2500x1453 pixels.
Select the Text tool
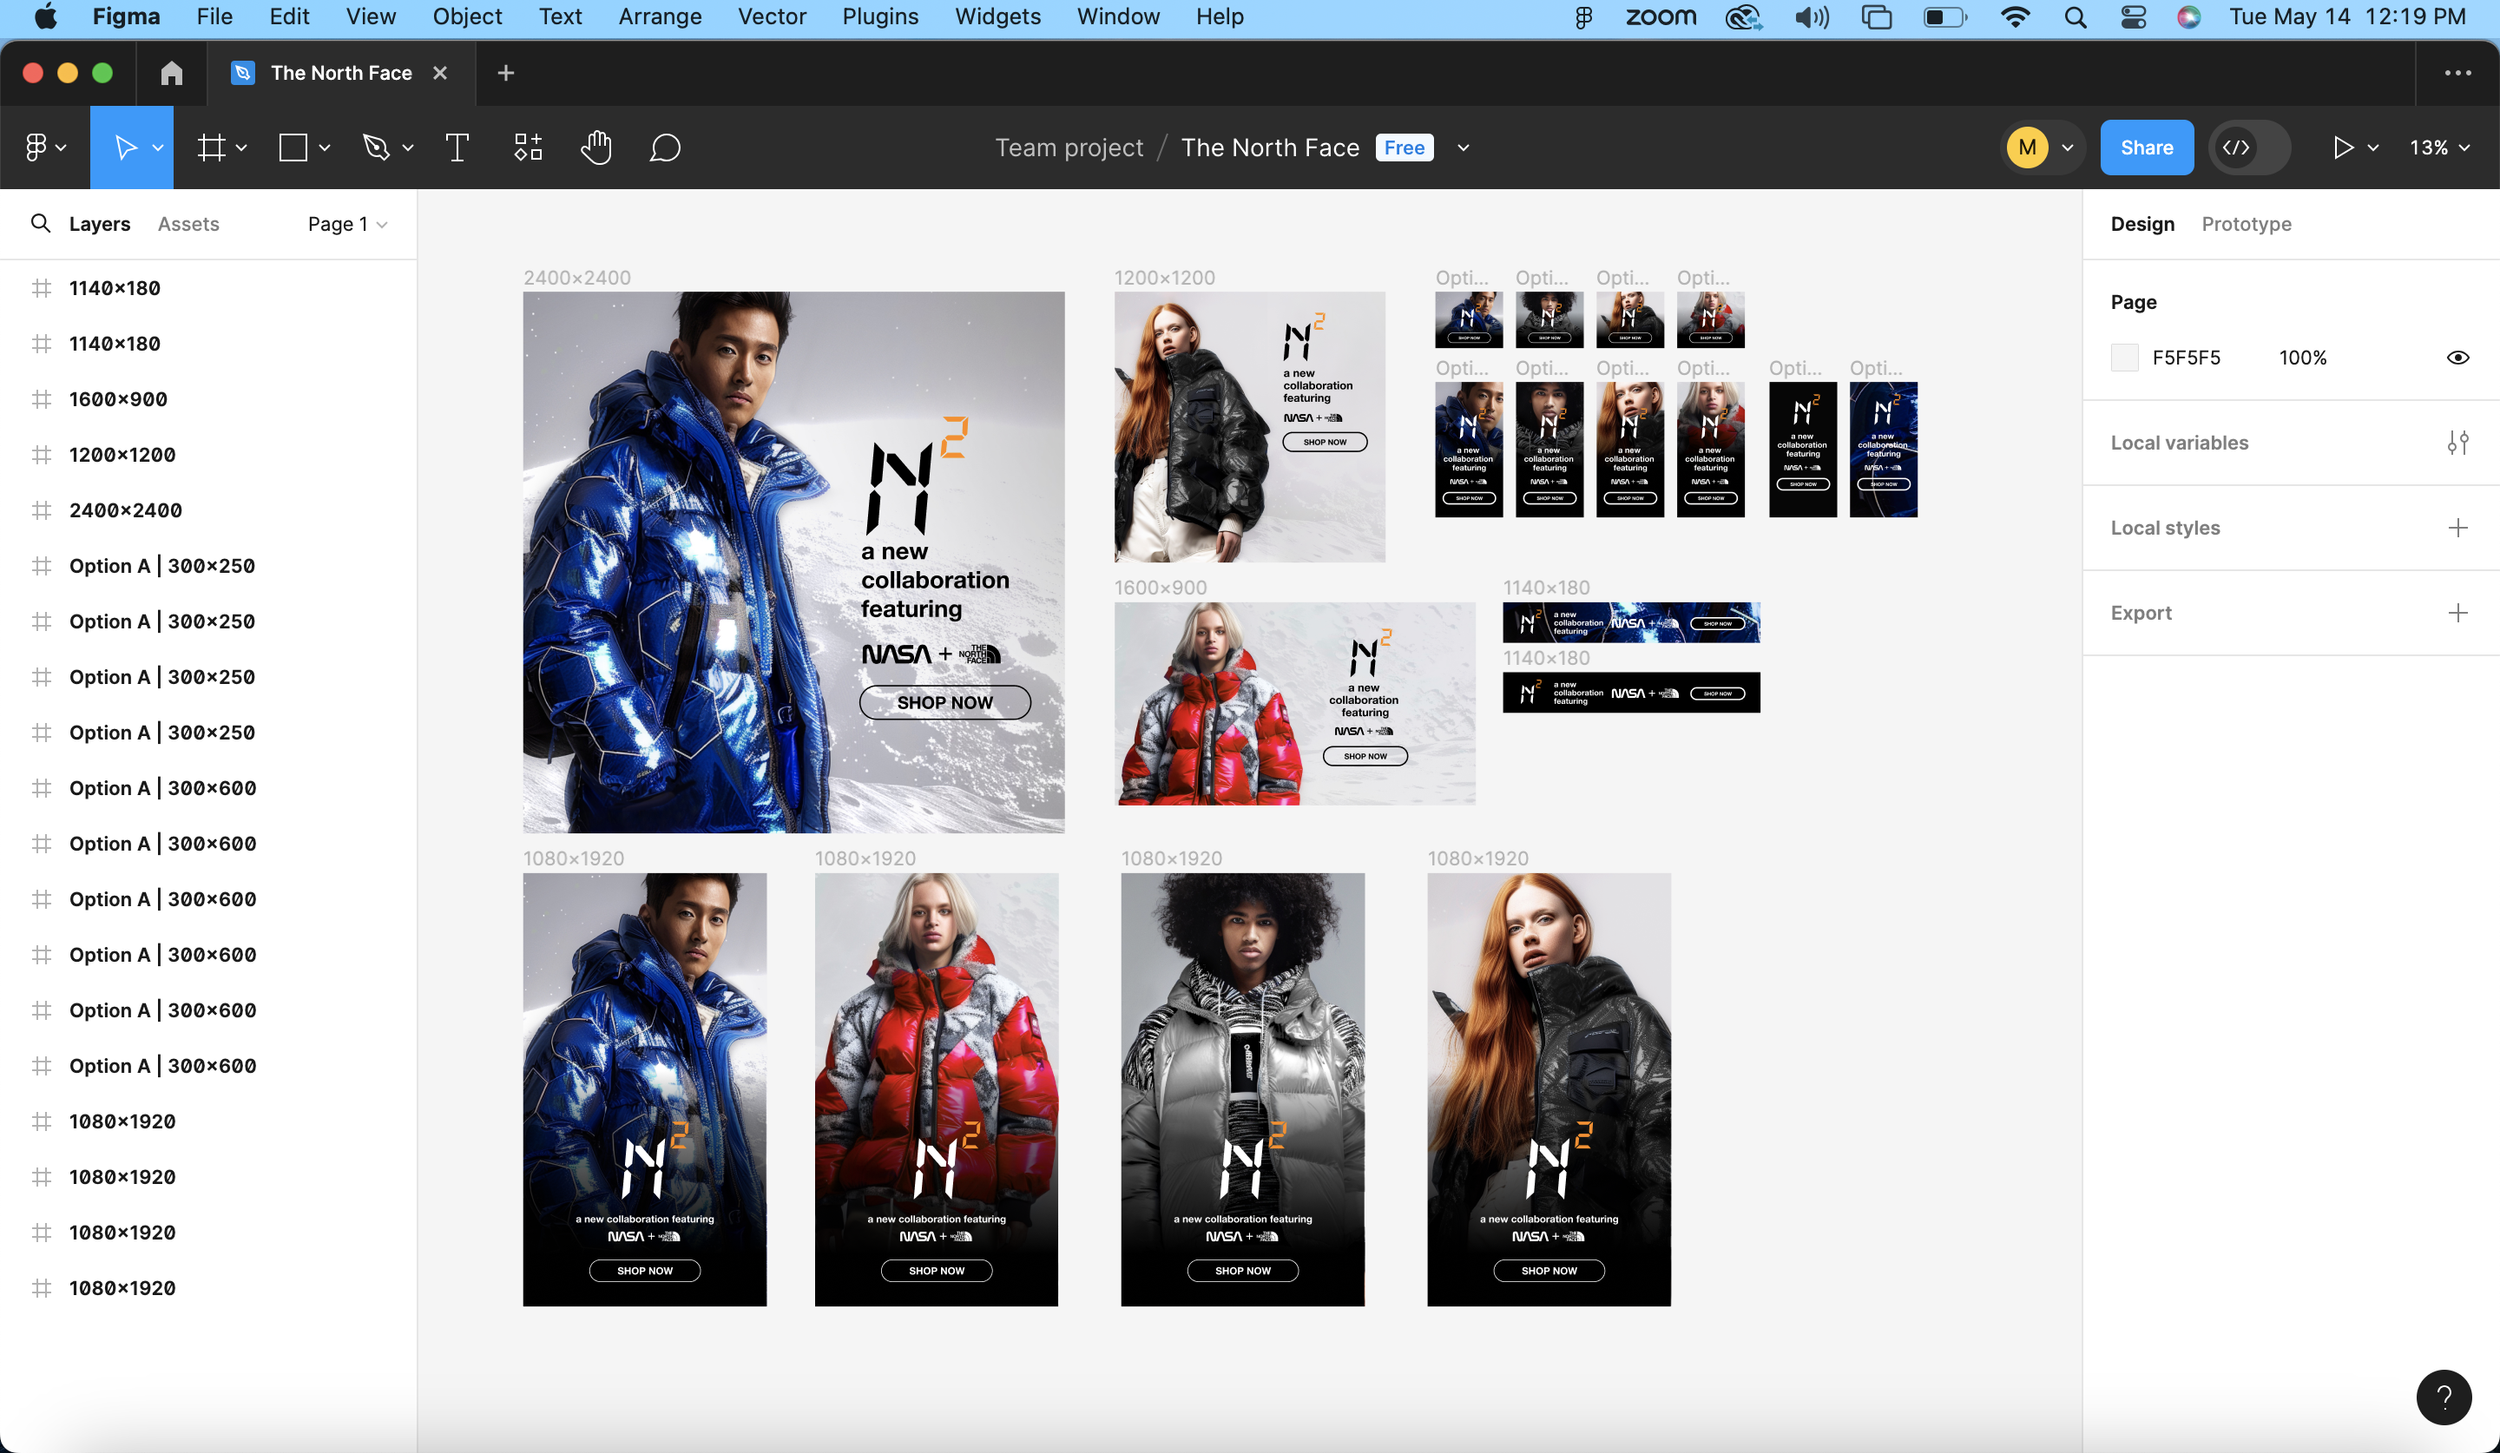tap(457, 148)
